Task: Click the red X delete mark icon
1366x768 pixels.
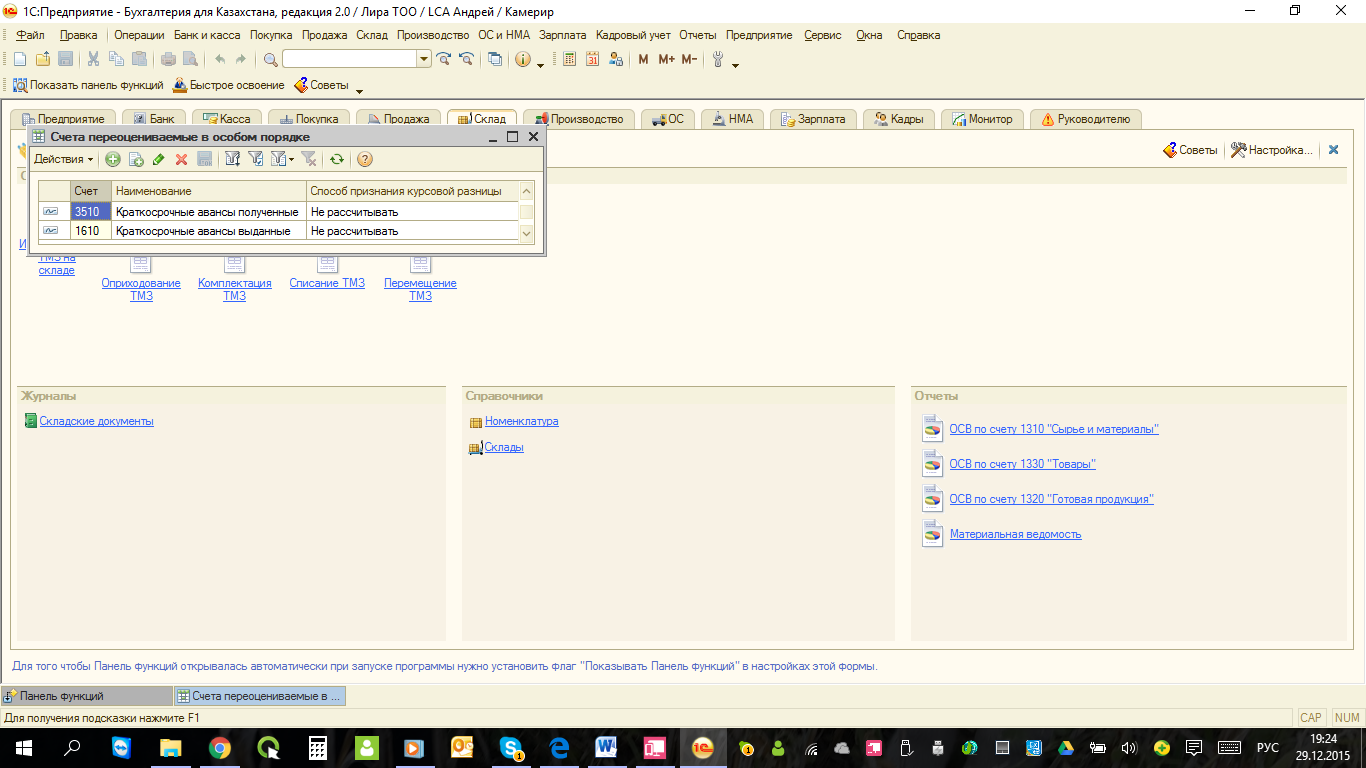Action: click(181, 159)
